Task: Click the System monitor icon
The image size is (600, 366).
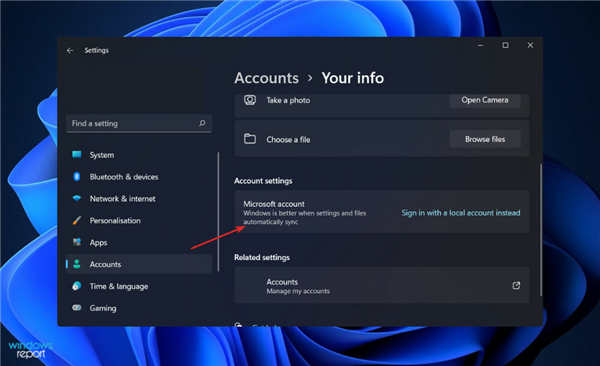Action: [77, 155]
